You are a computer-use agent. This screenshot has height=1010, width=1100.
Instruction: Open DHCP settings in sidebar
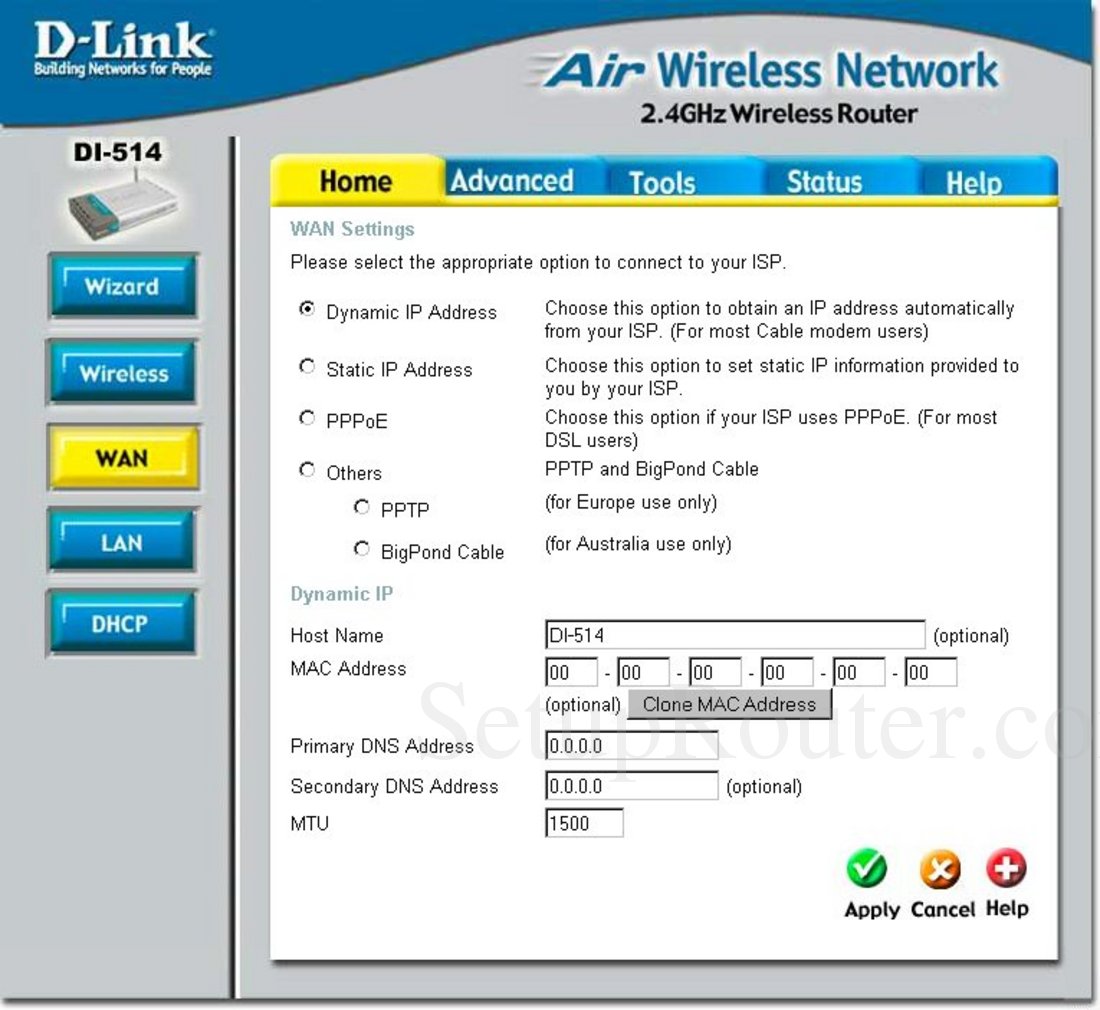click(x=122, y=624)
